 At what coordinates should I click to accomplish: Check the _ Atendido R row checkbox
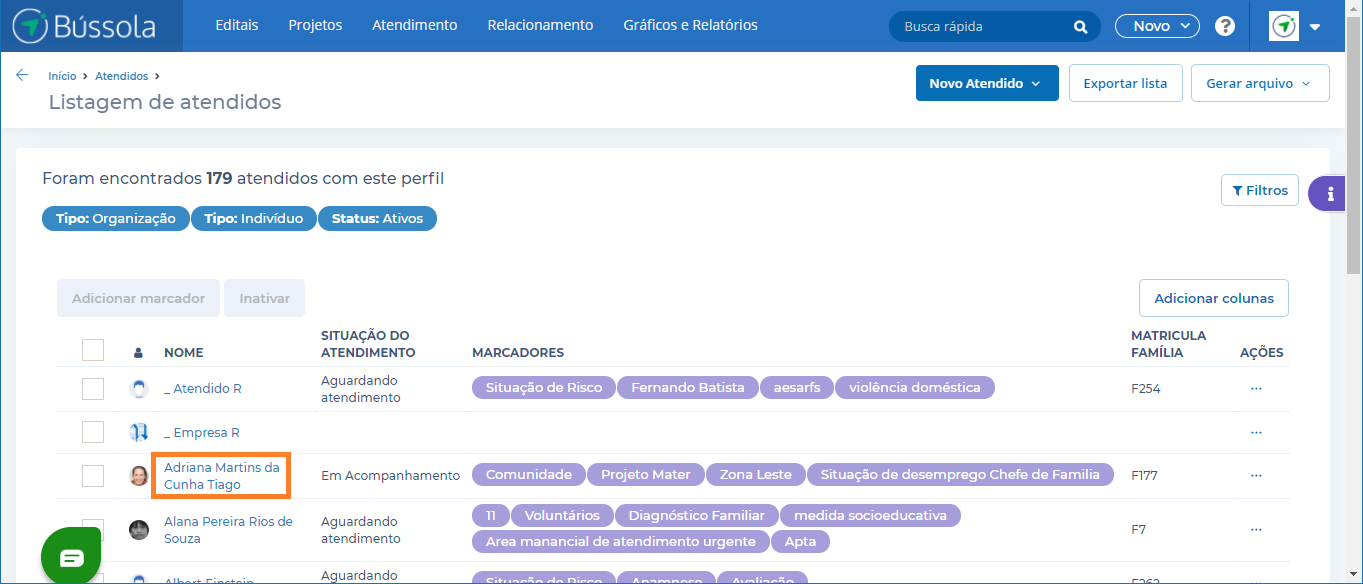[93, 389]
